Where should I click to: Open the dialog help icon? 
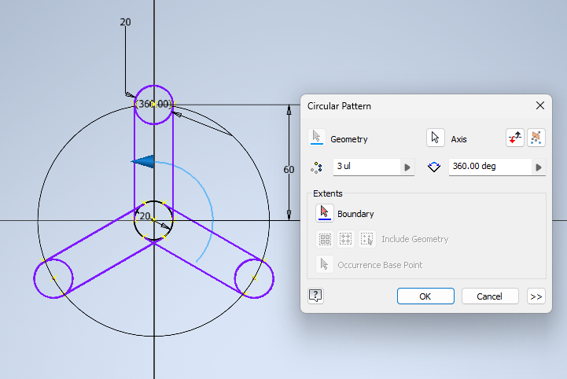point(316,296)
